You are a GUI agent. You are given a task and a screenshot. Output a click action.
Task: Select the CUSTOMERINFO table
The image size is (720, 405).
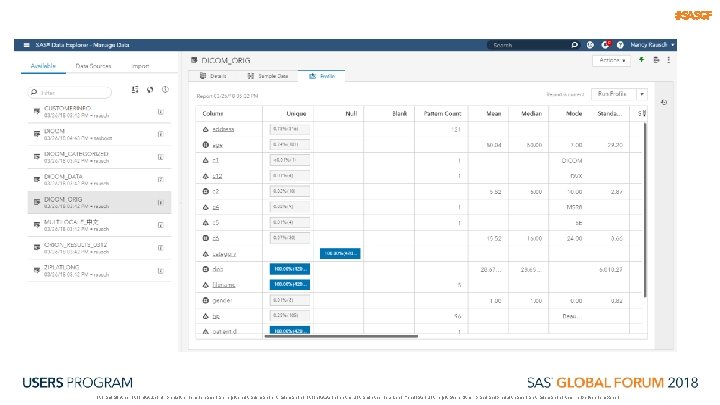point(99,112)
